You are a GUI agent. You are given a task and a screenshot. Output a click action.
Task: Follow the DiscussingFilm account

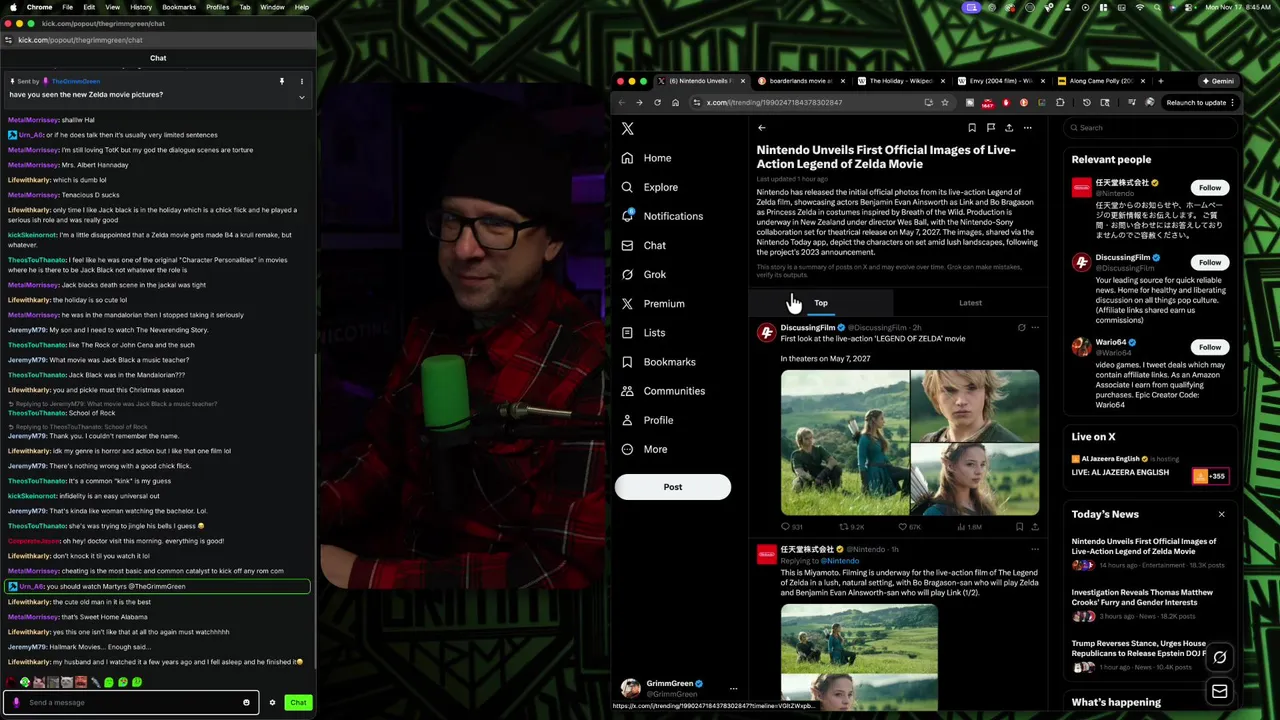(x=1209, y=263)
